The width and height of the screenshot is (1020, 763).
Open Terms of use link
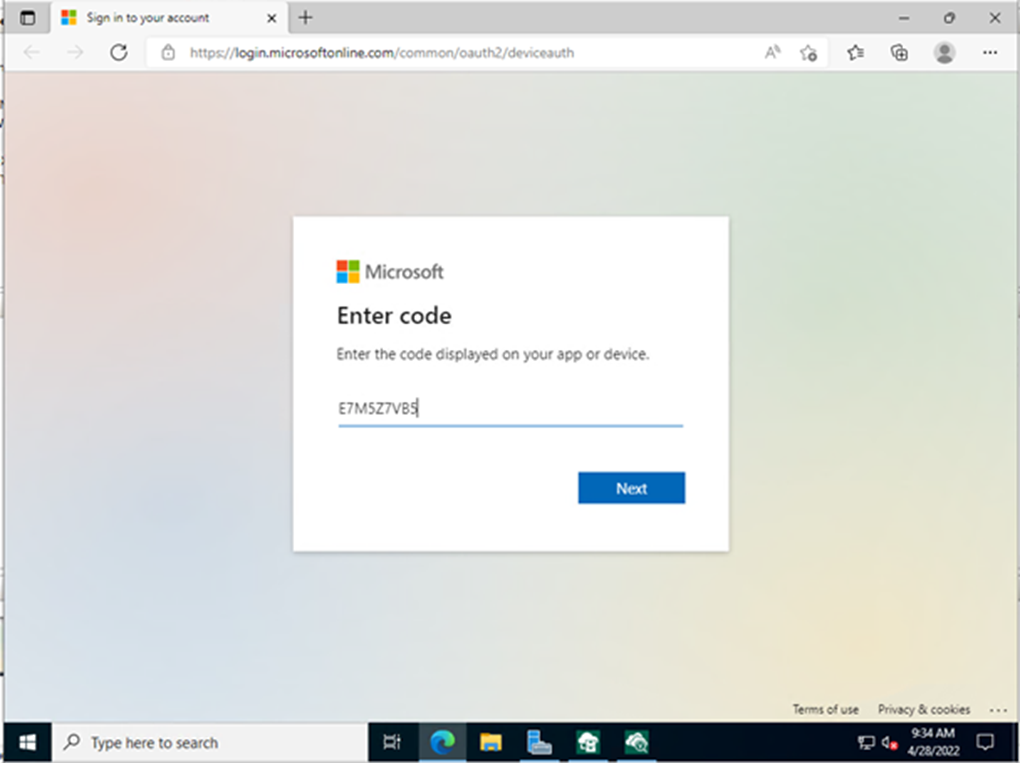click(825, 709)
